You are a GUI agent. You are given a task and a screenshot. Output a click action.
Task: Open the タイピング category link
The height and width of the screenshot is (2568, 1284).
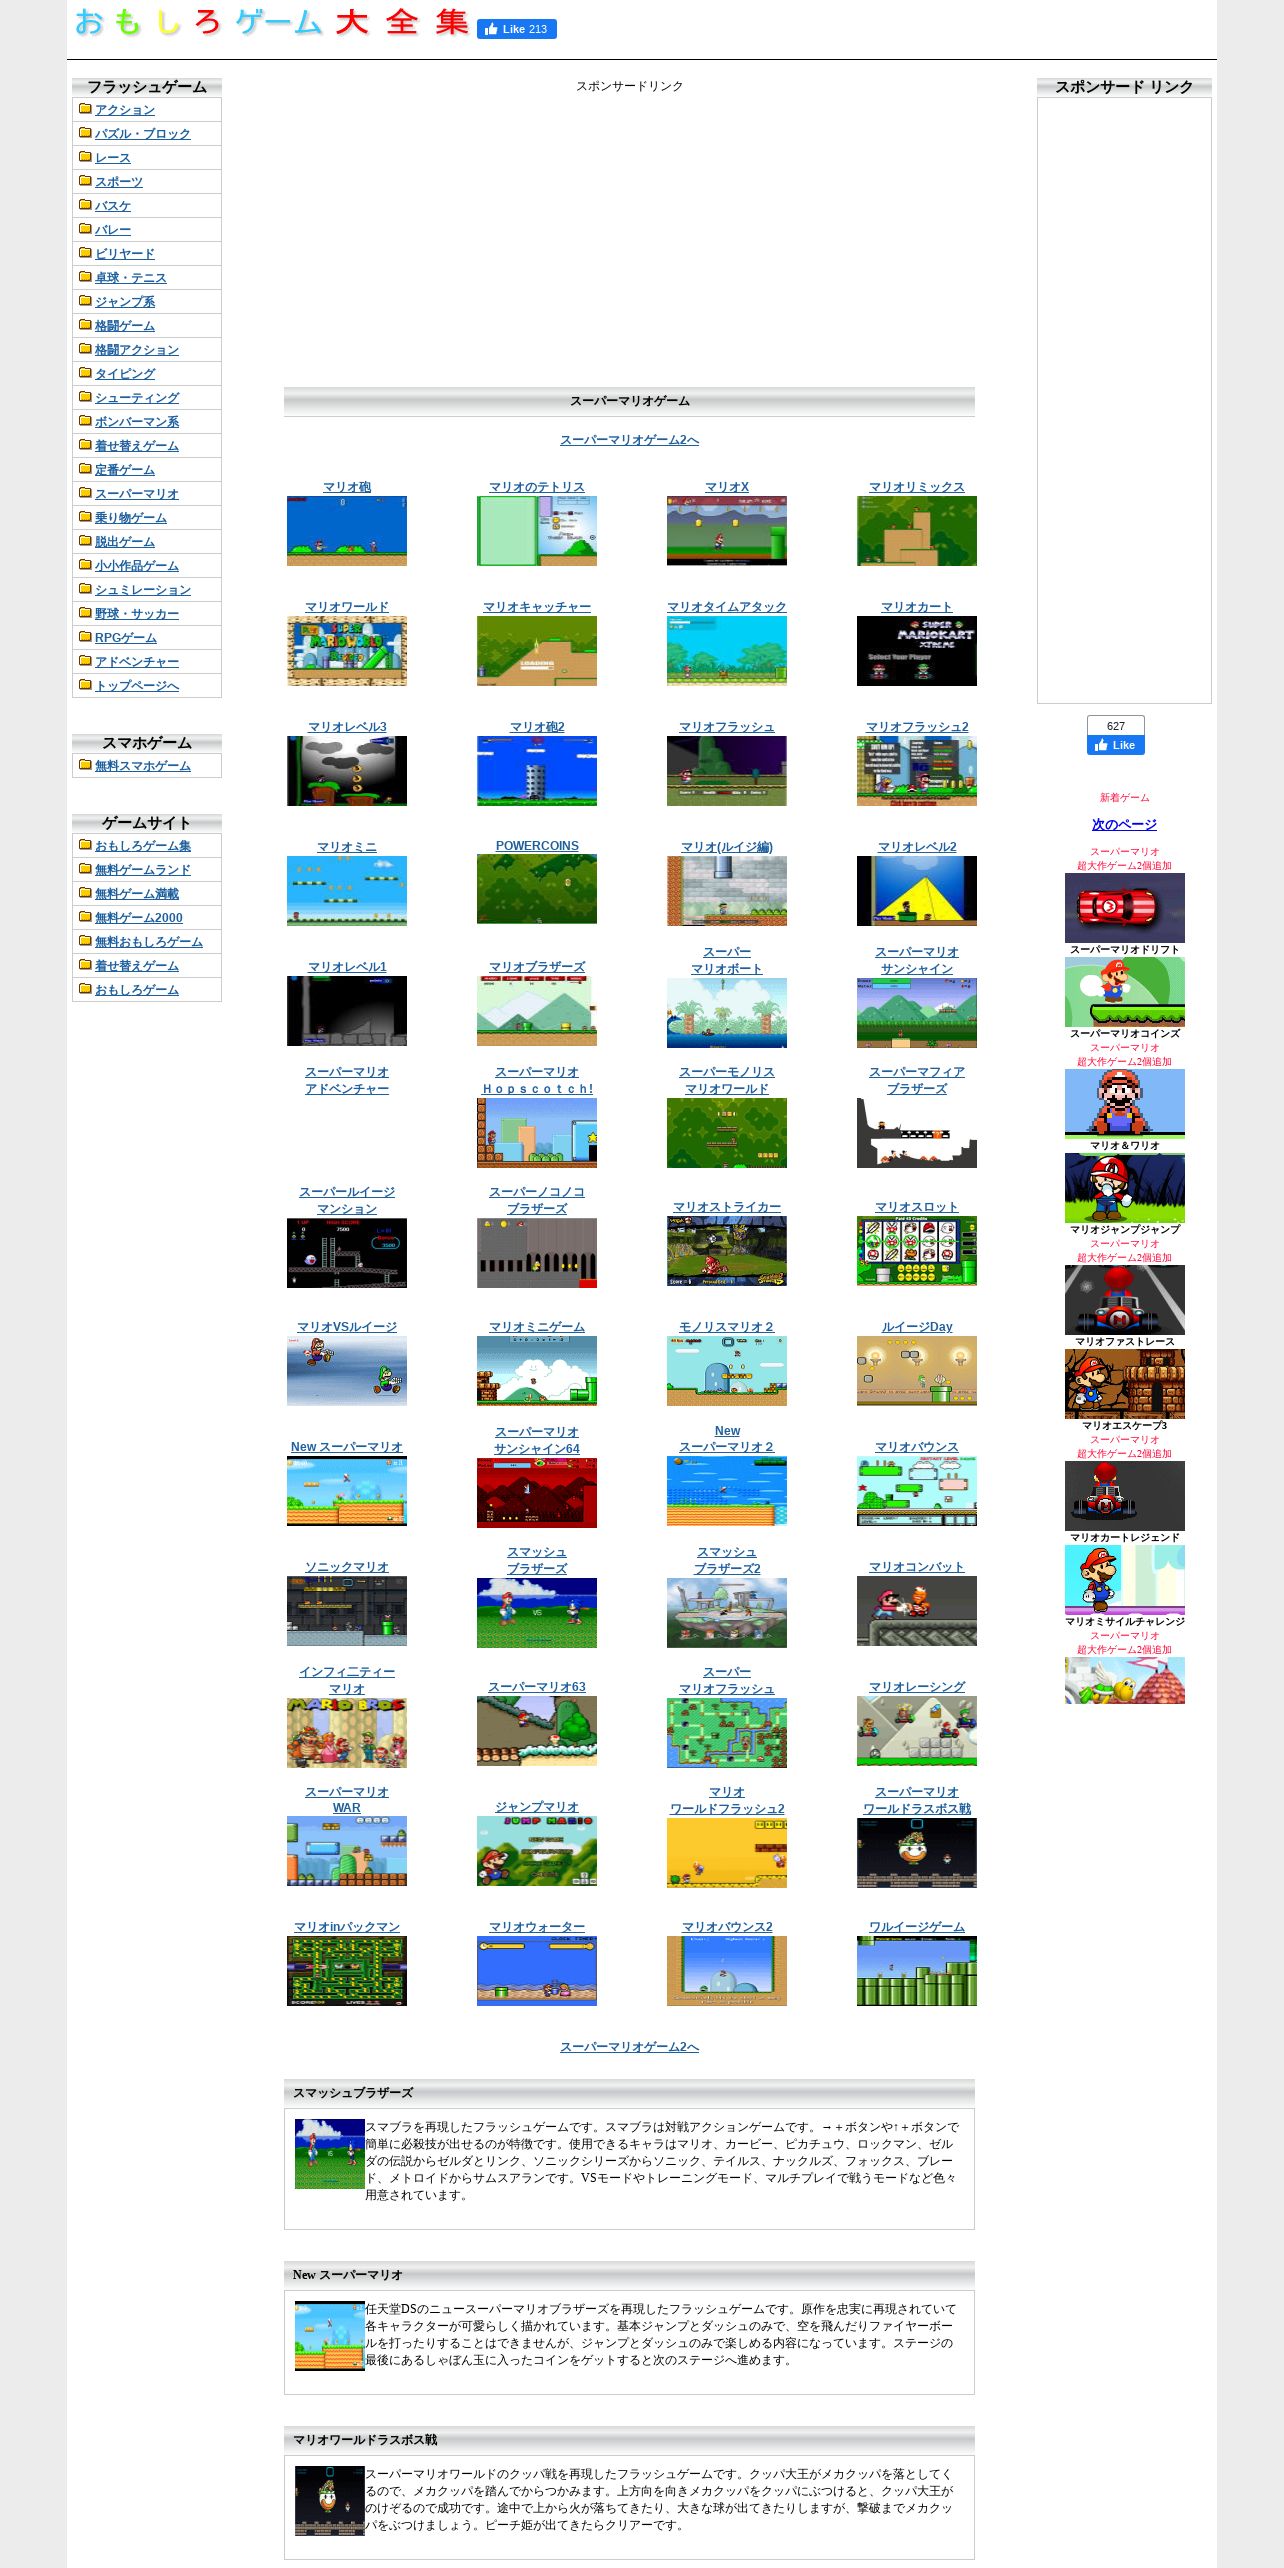click(x=125, y=374)
